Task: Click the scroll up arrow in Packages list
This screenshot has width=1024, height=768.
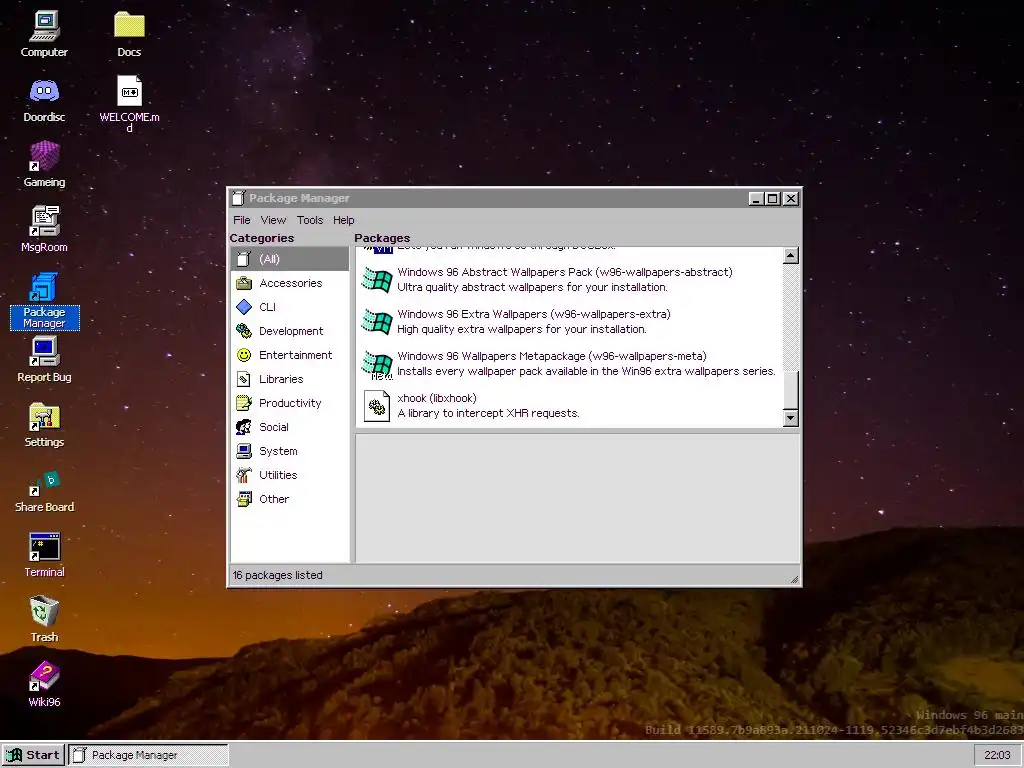Action: coord(790,255)
